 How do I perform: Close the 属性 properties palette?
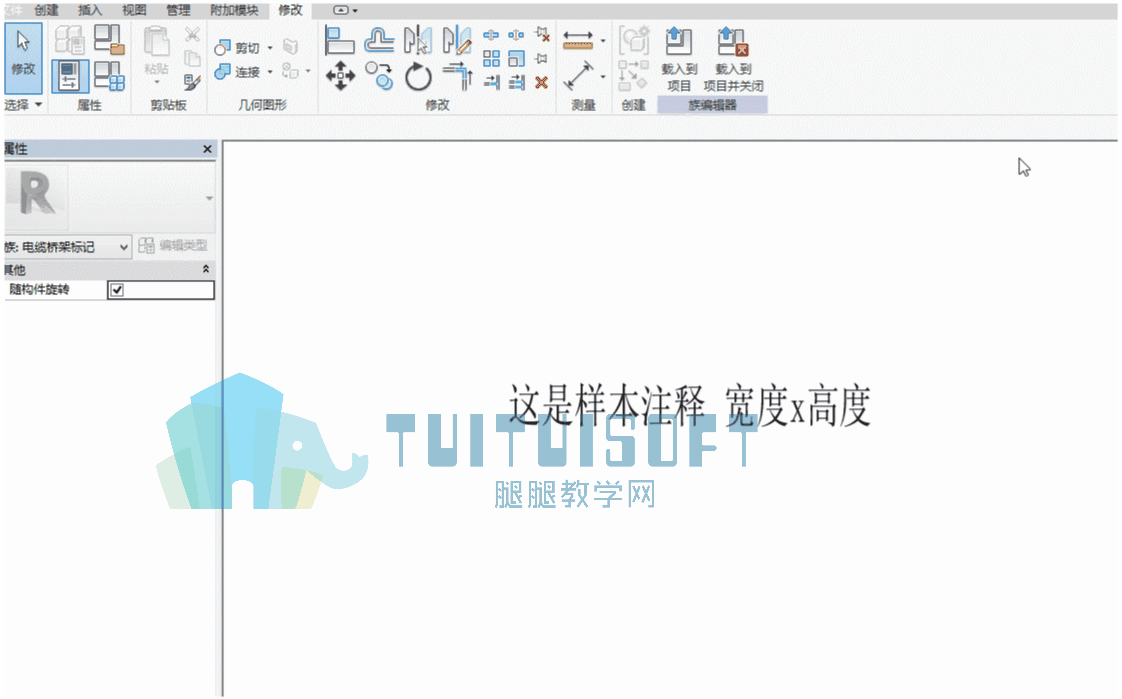[208, 149]
